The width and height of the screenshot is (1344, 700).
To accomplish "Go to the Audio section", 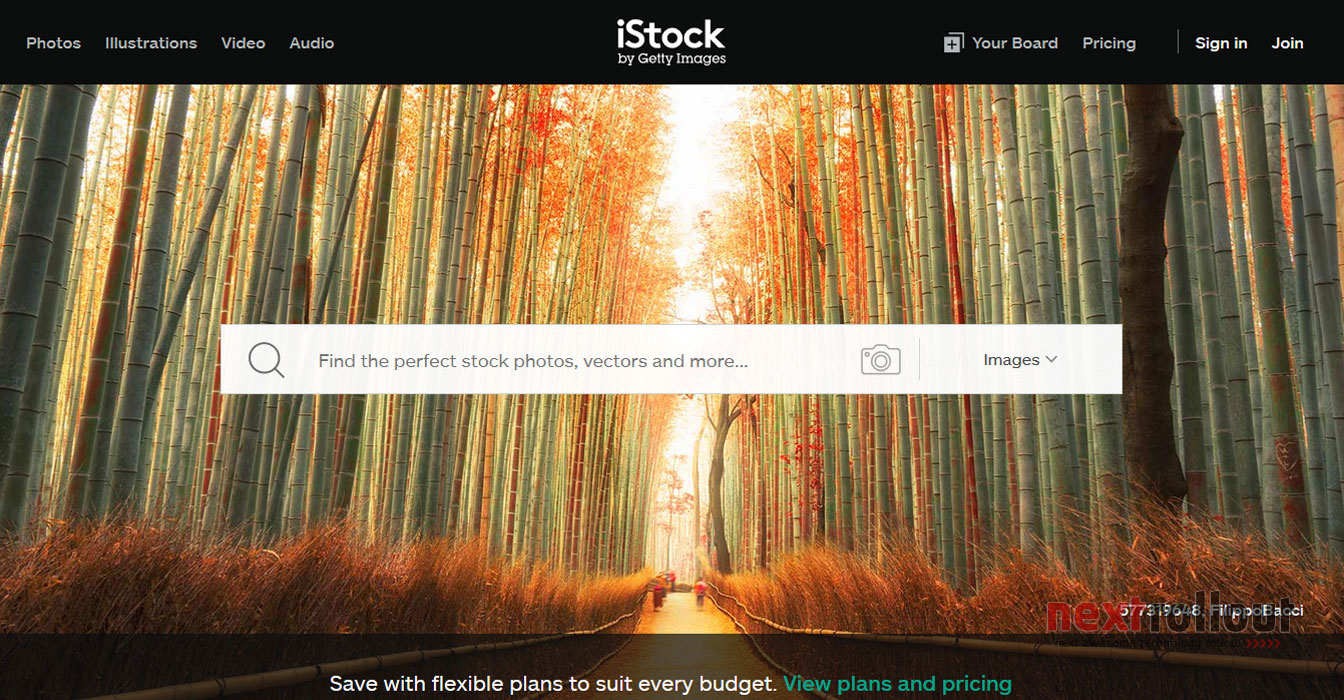I will coord(312,43).
